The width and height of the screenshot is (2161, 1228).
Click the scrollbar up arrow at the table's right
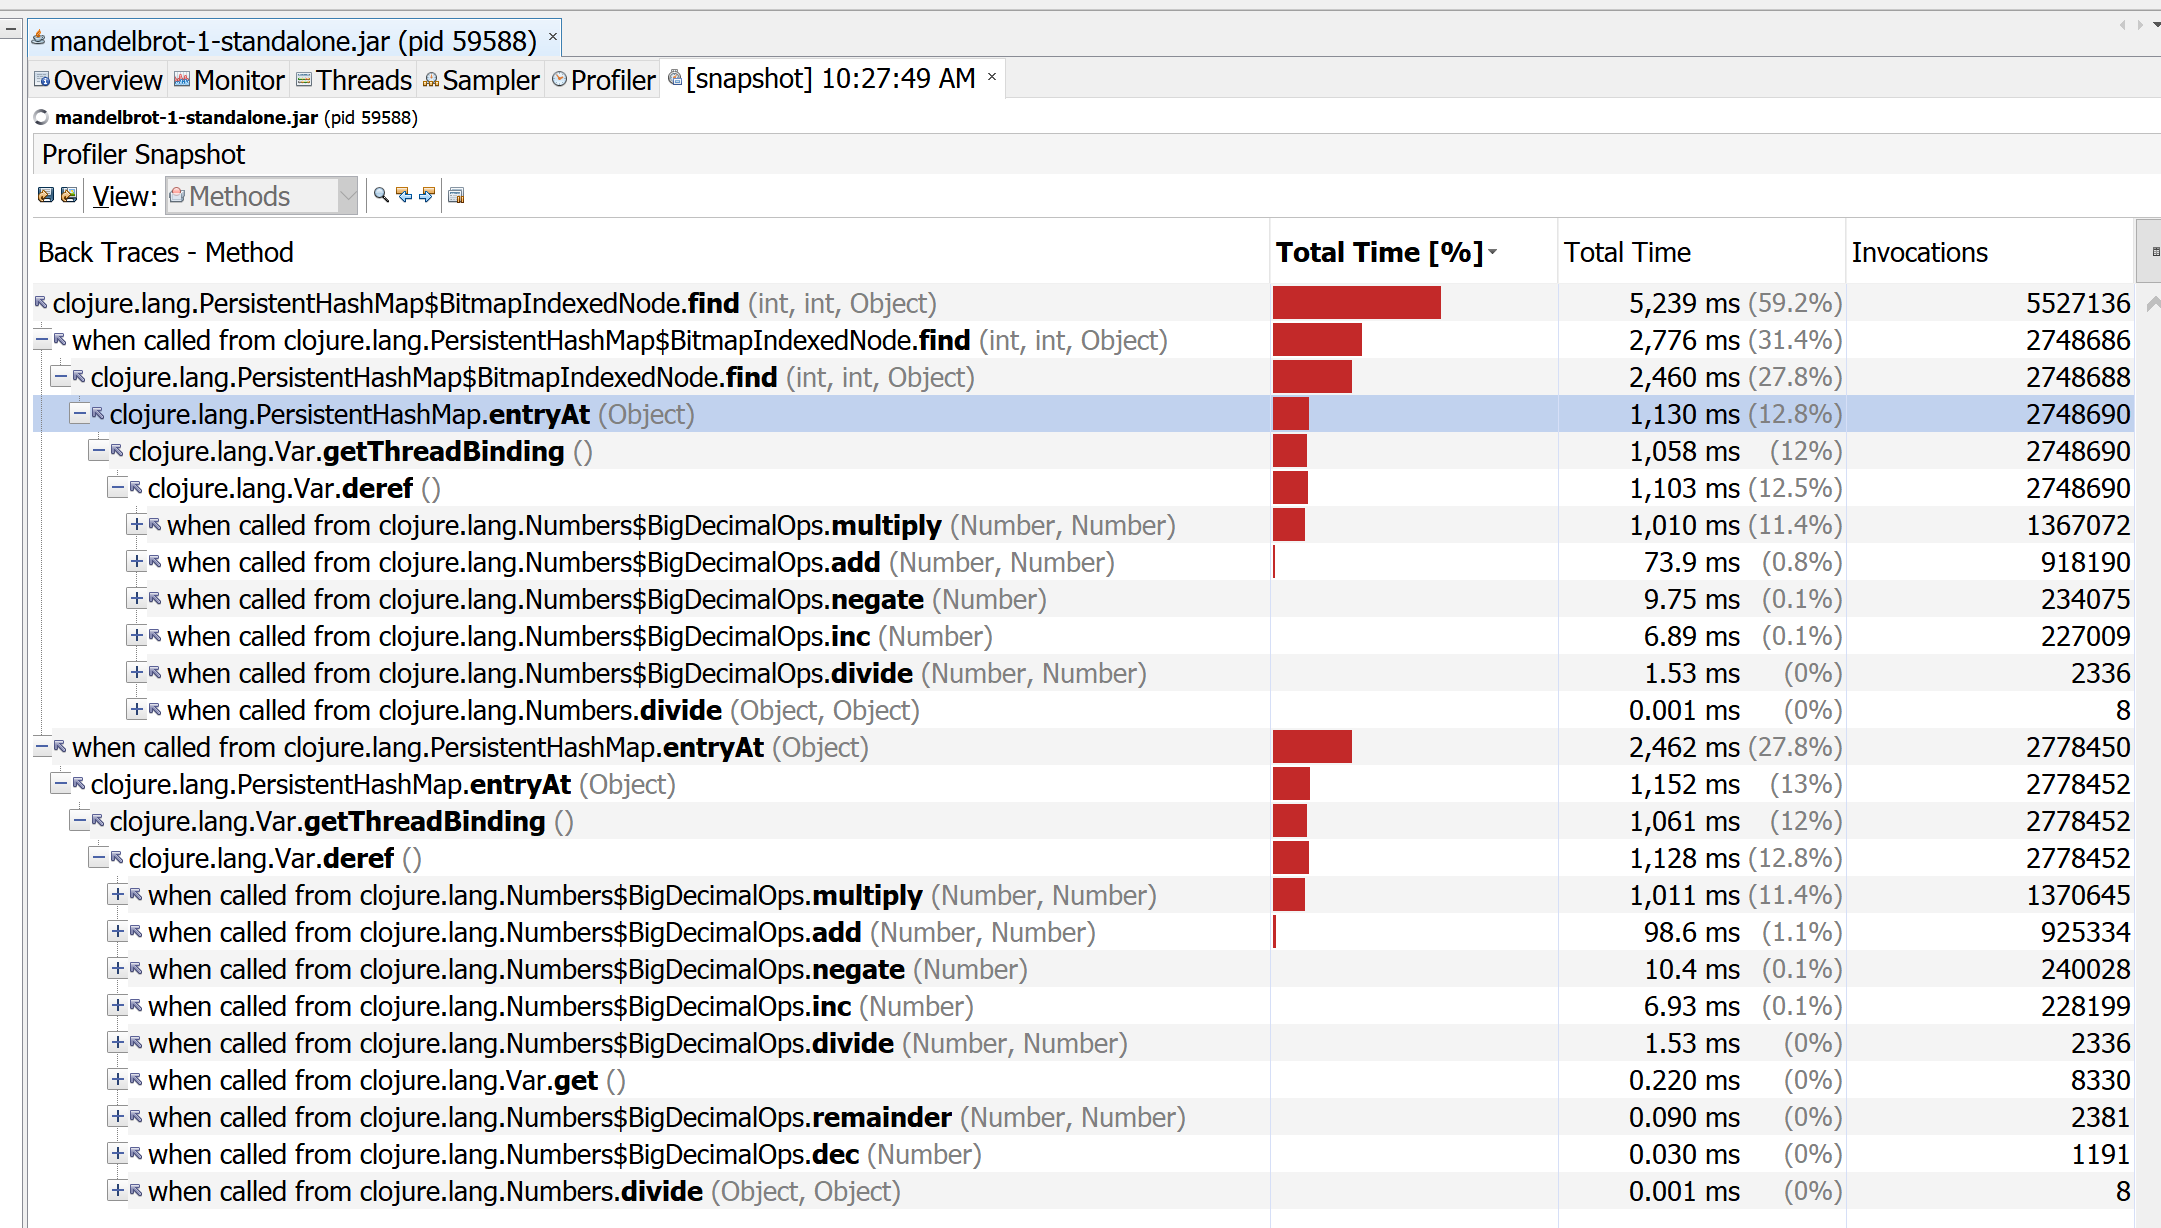pyautogui.click(x=2153, y=303)
